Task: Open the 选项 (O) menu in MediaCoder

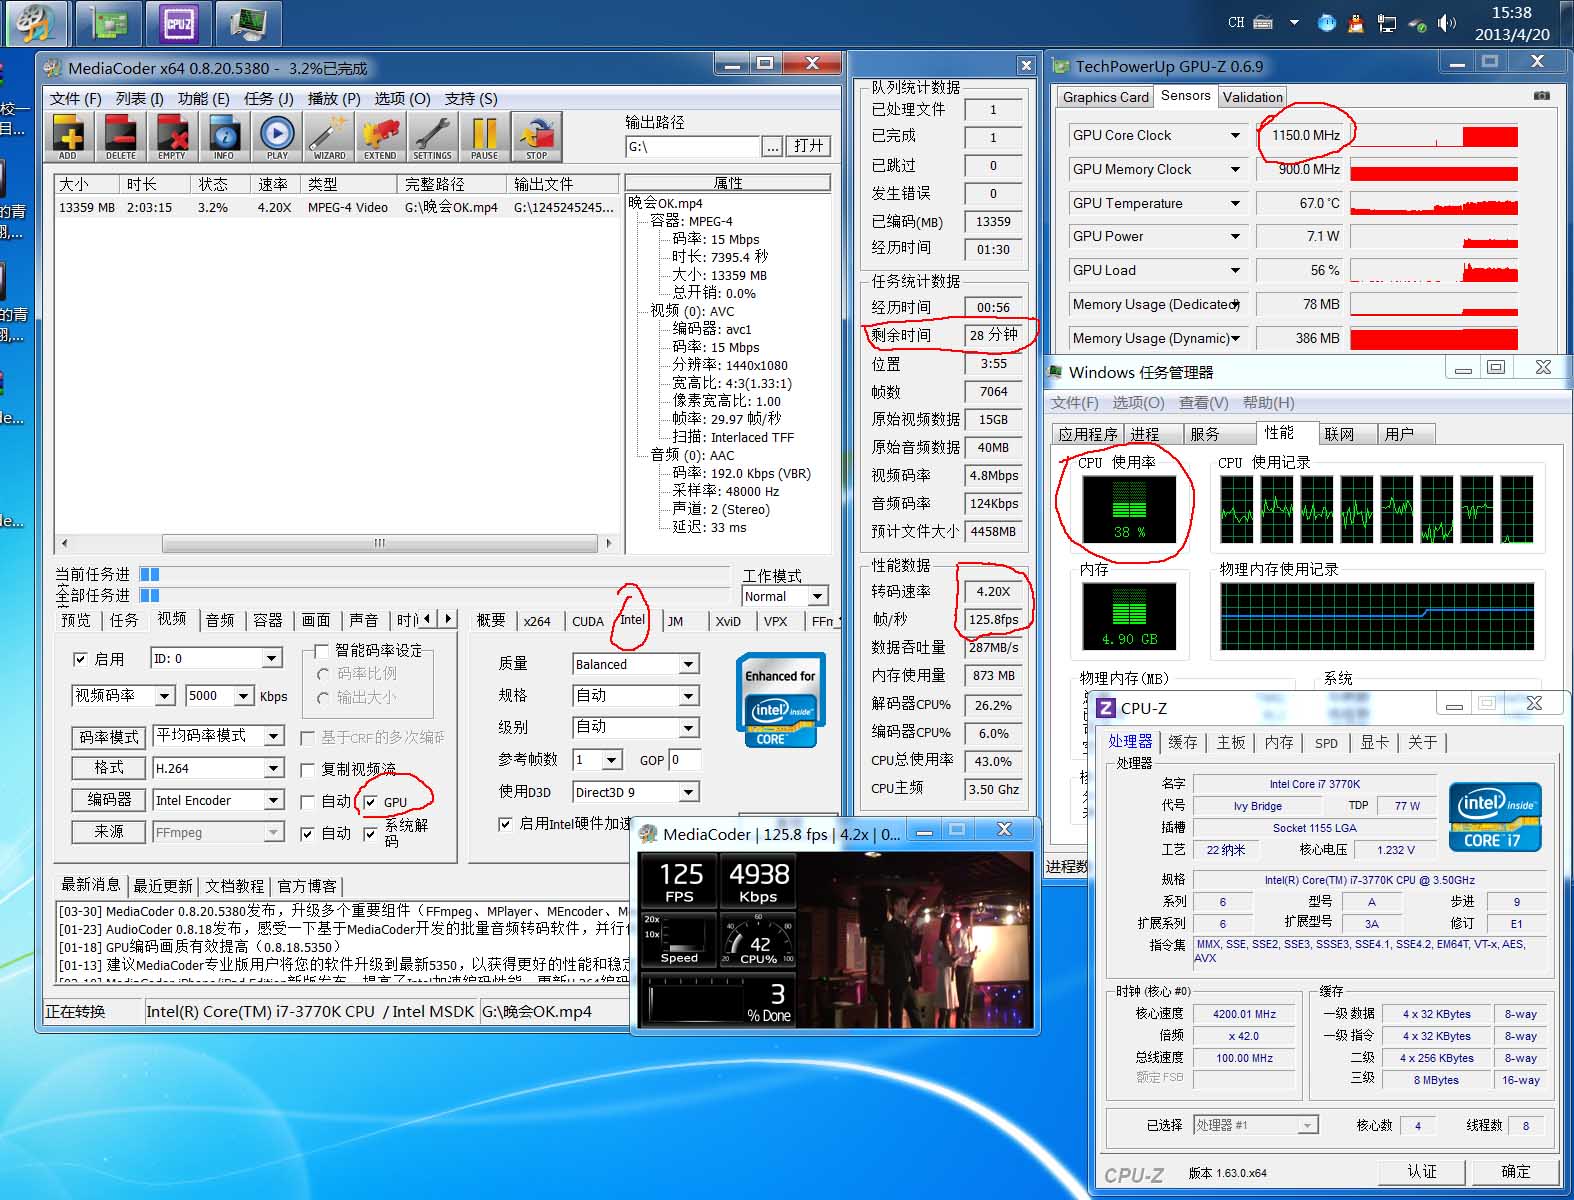Action: tap(402, 98)
